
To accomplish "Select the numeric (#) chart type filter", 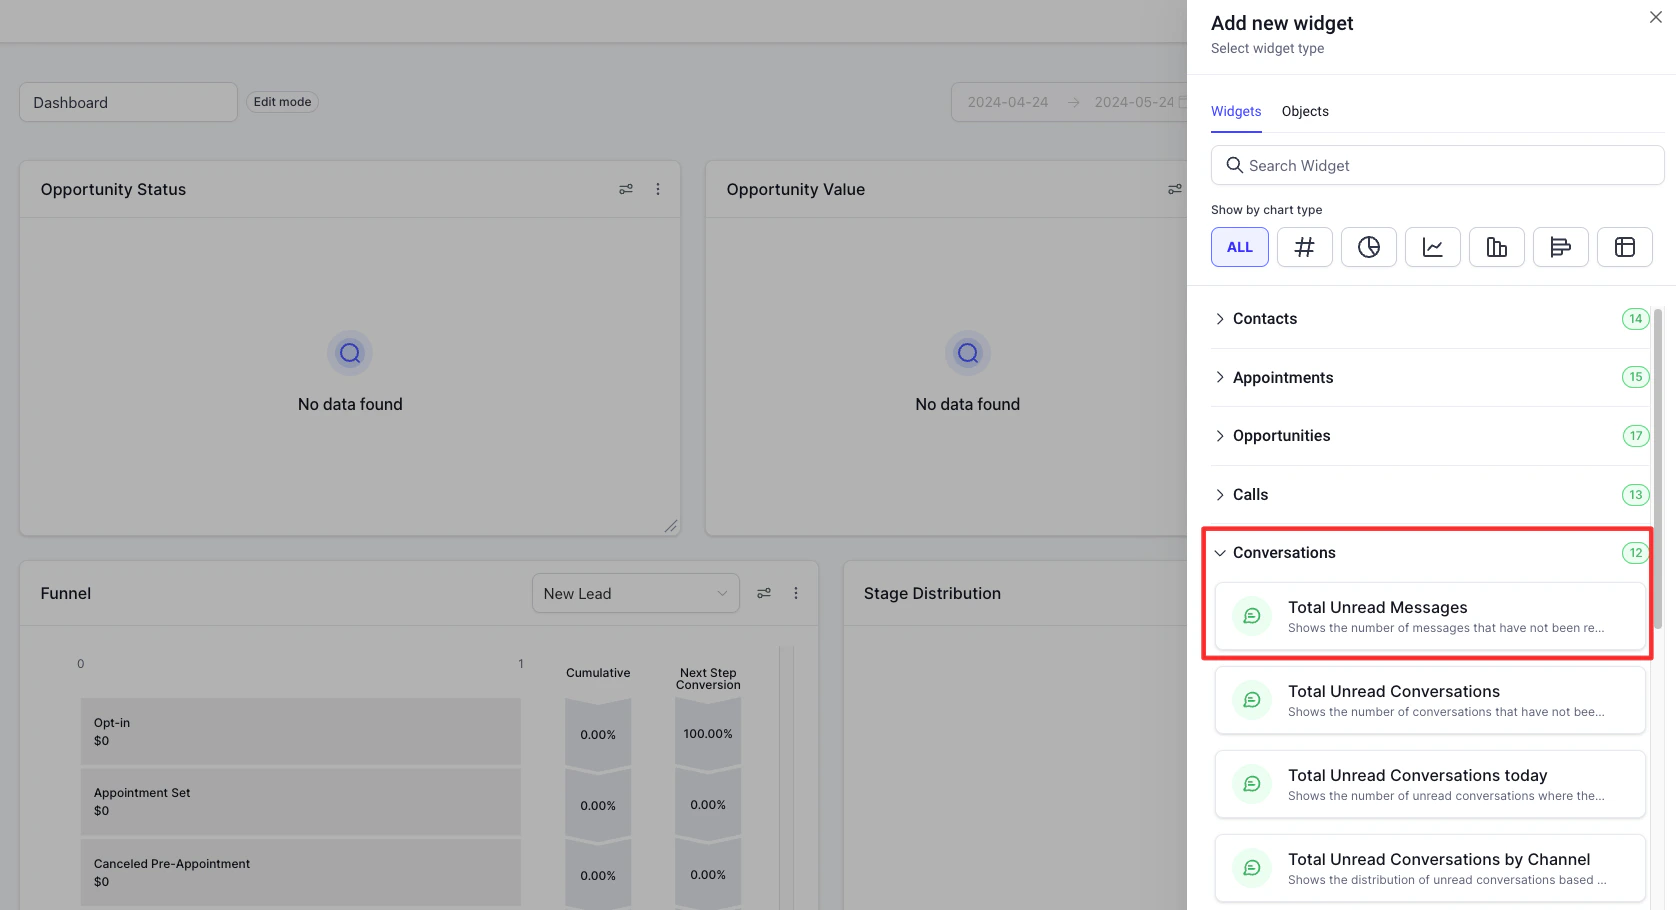I will pyautogui.click(x=1304, y=246).
